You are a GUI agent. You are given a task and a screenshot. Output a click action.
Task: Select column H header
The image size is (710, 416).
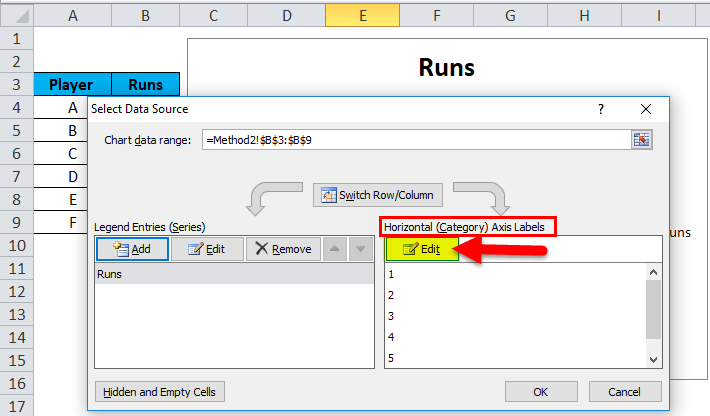[584, 16]
